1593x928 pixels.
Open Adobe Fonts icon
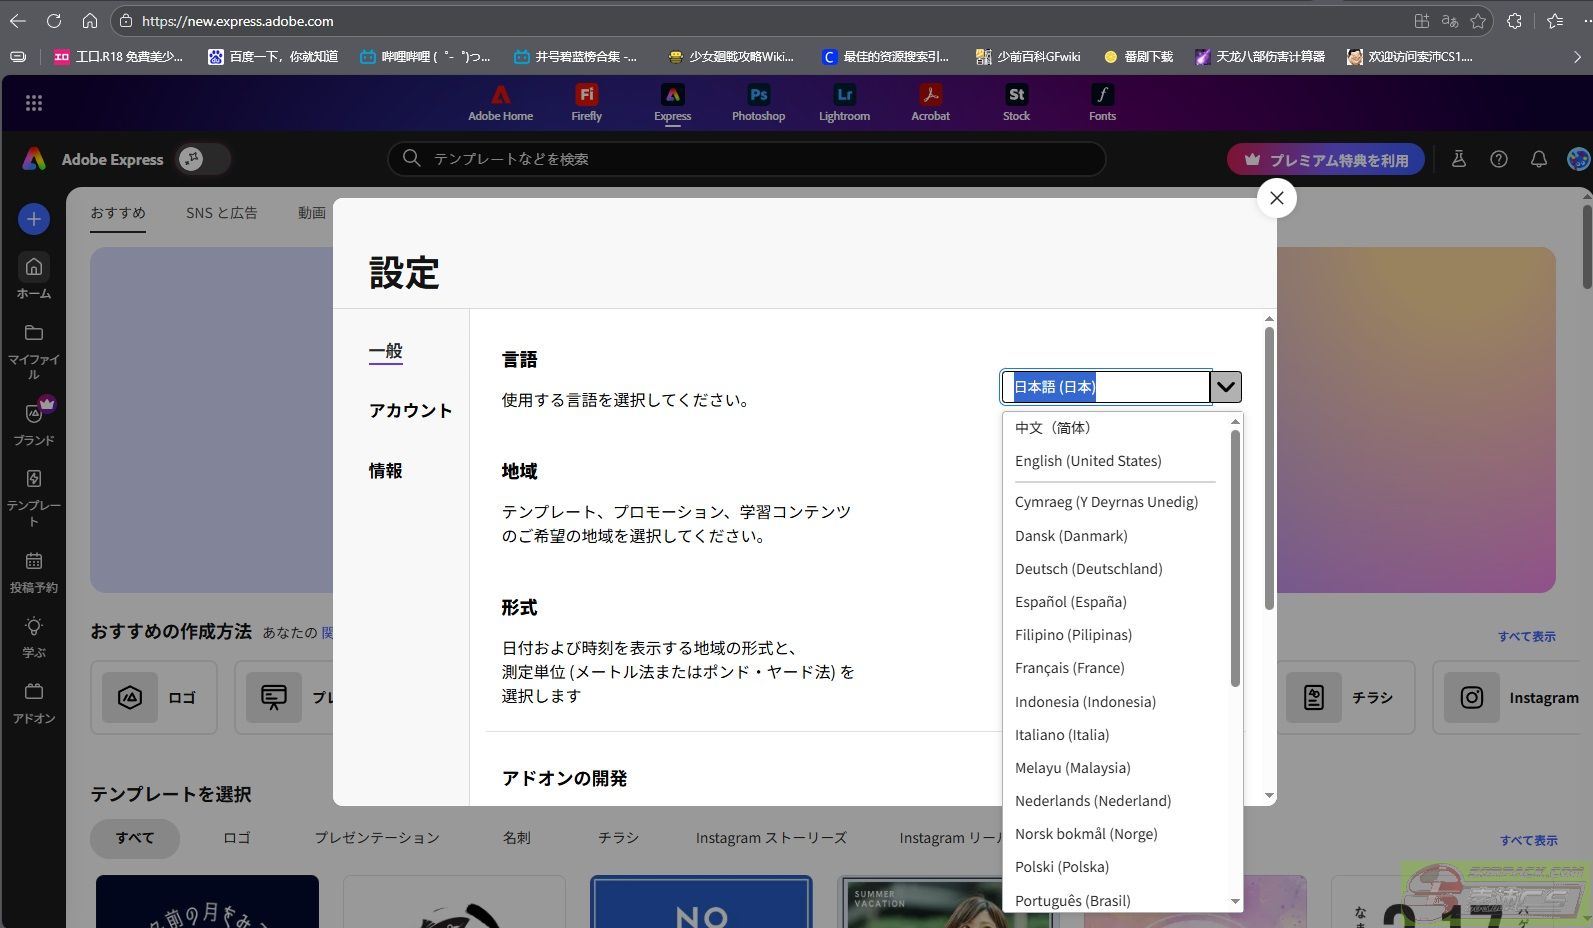tap(1102, 102)
